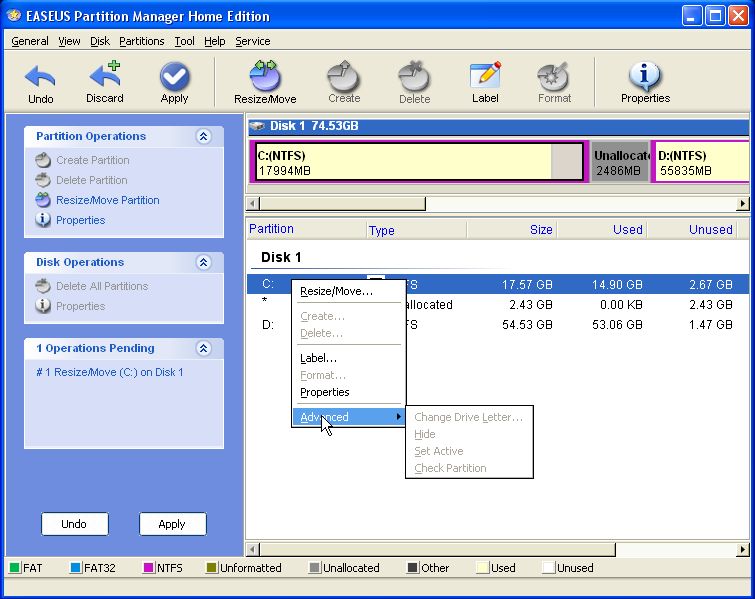Open the View menu
This screenshot has width=755, height=599.
click(x=69, y=41)
